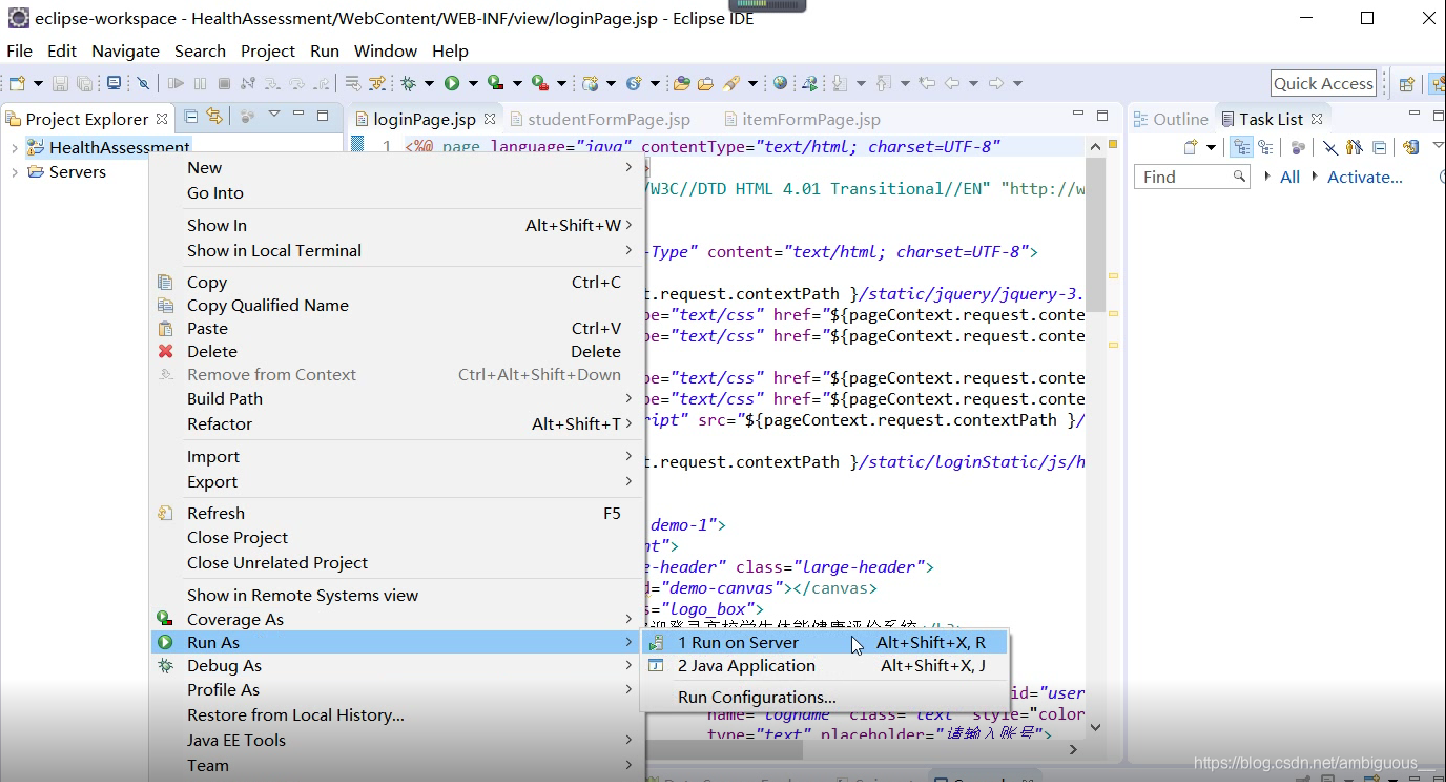Click the Activate... link in Task List

(x=1365, y=177)
